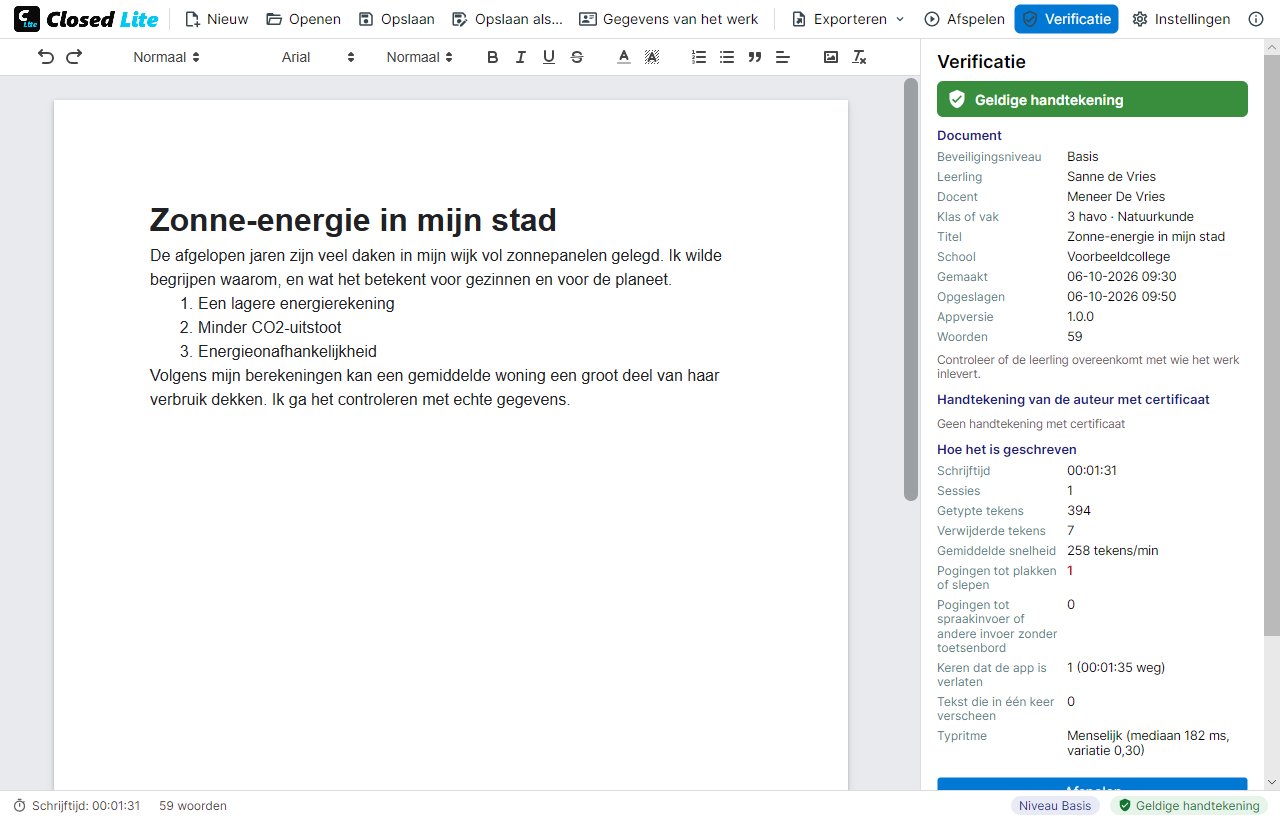Insert an image into the document
The image size is (1280, 820).
[831, 57]
